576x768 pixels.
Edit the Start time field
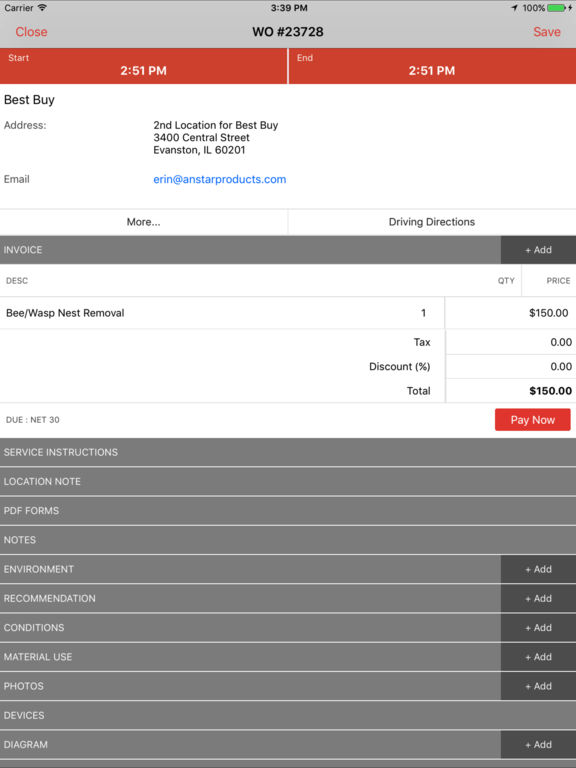(144, 66)
